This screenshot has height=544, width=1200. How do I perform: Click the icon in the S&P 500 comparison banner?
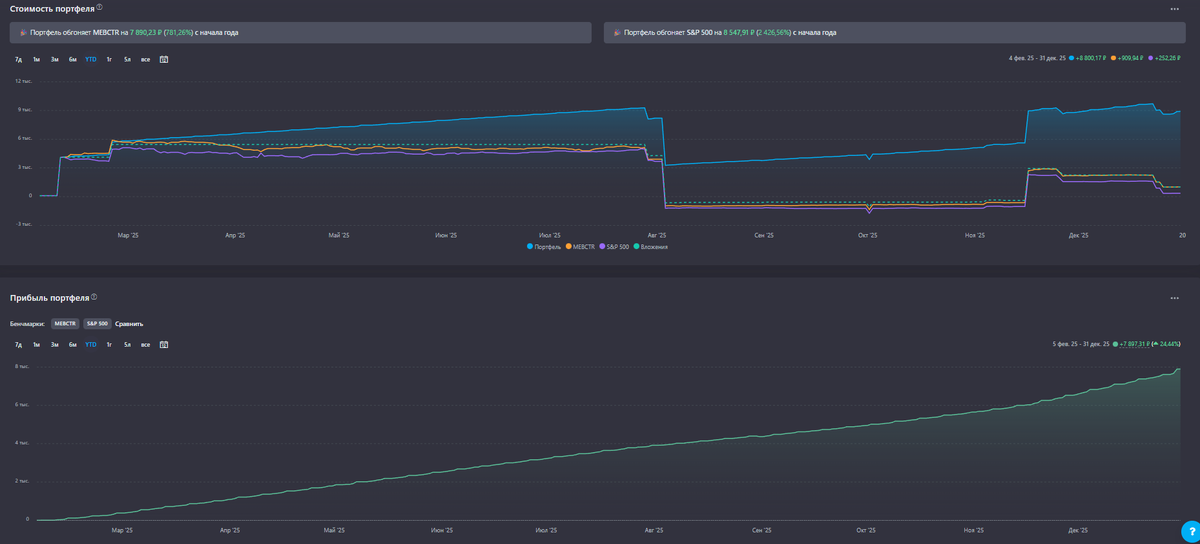pyautogui.click(x=616, y=33)
